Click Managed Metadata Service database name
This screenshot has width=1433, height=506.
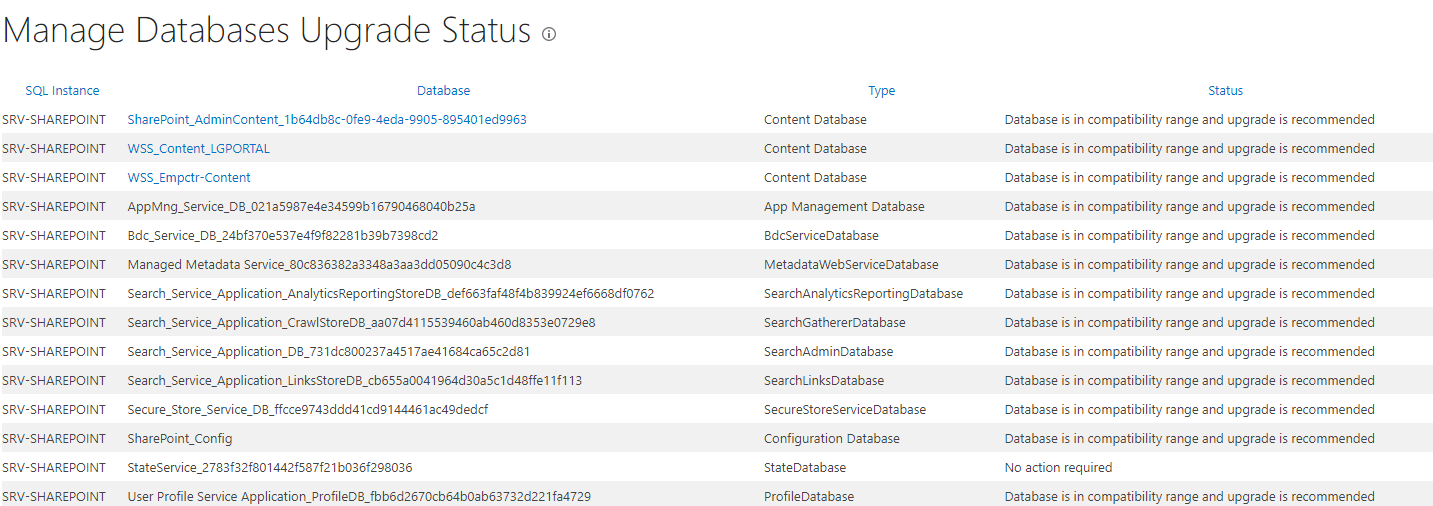[319, 265]
